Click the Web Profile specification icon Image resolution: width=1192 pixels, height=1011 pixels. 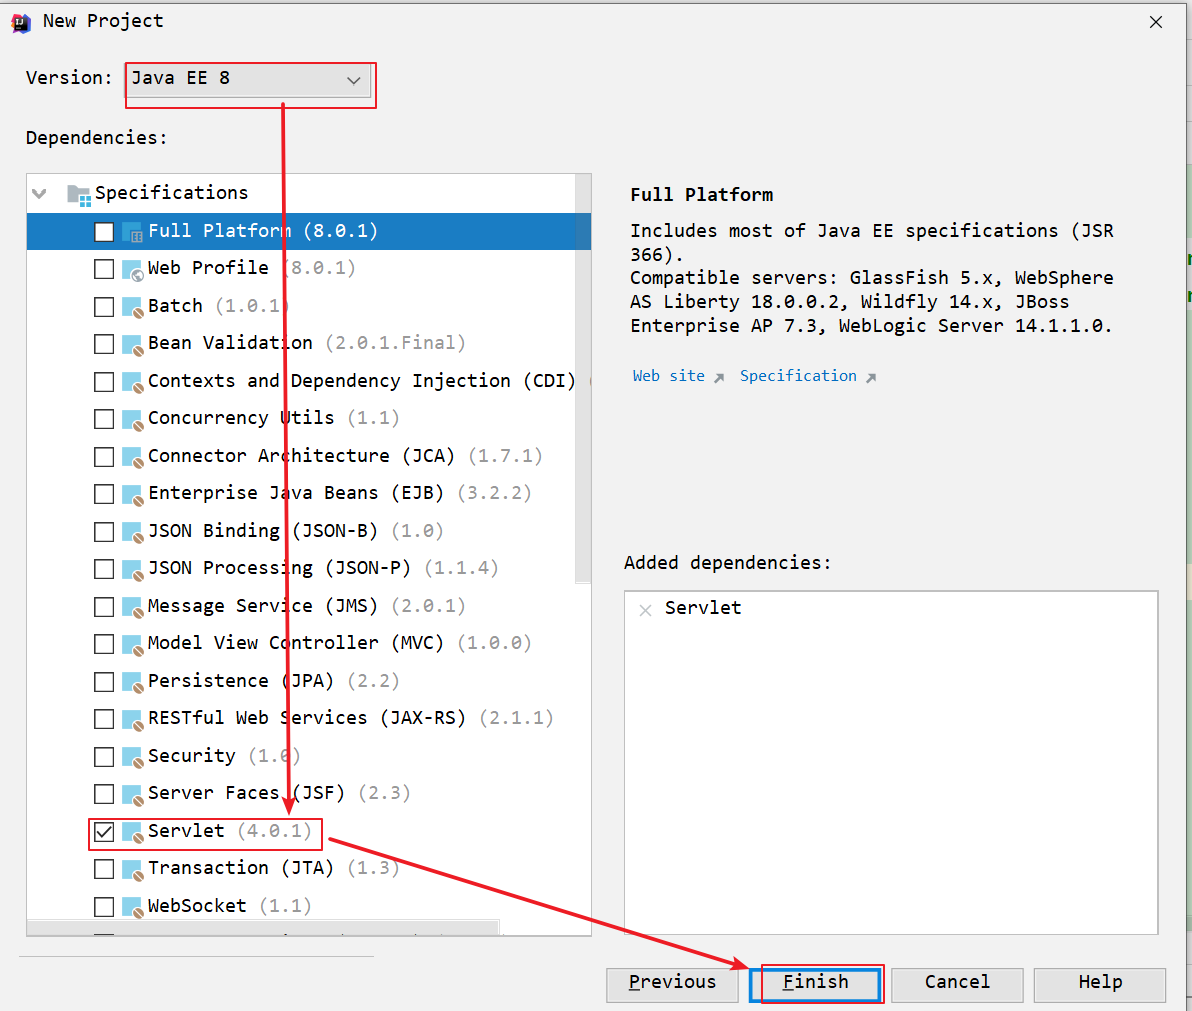132,269
